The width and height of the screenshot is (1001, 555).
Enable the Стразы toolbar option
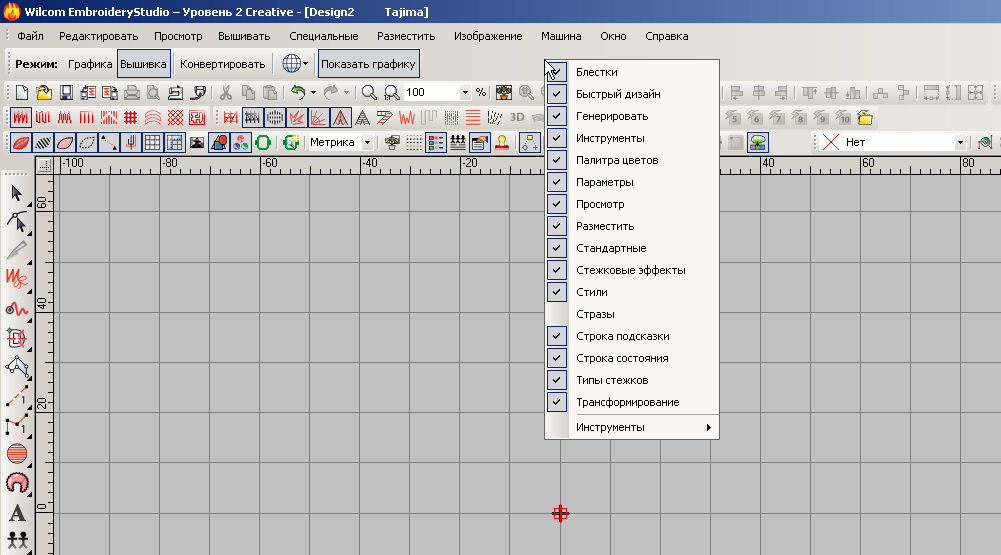click(x=595, y=314)
